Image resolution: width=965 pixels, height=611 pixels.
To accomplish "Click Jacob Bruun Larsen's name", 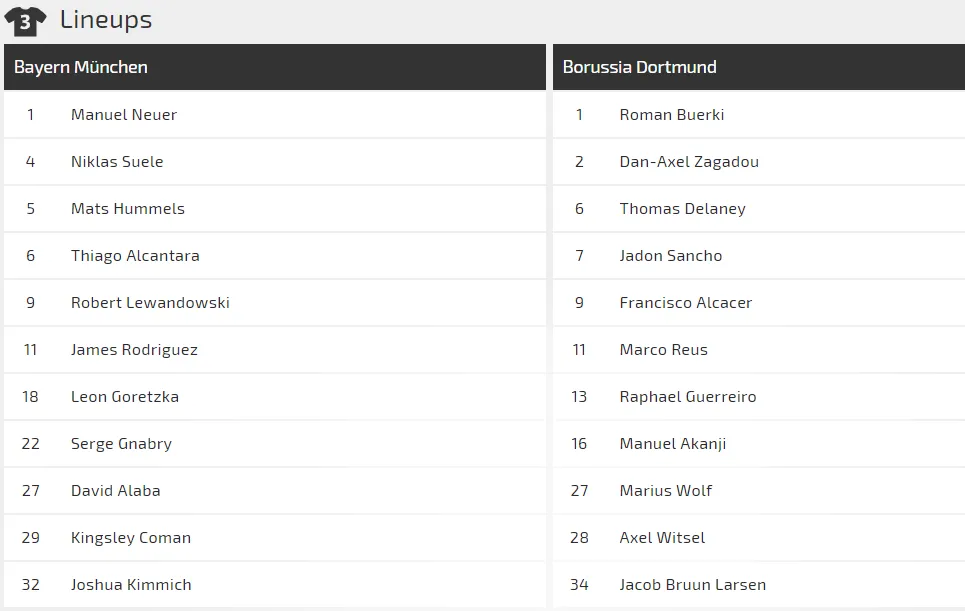I will [693, 585].
